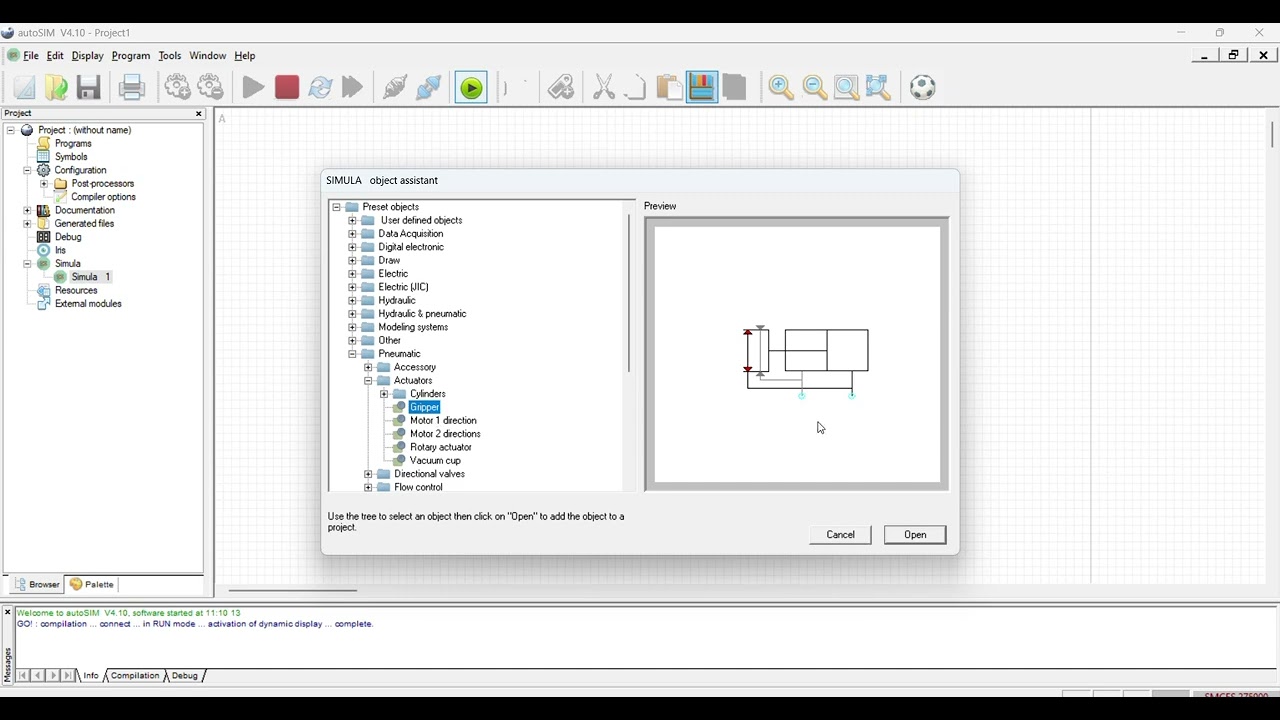The image size is (1280, 720).
Task: Select the Compilation messages tab
Action: 135,676
